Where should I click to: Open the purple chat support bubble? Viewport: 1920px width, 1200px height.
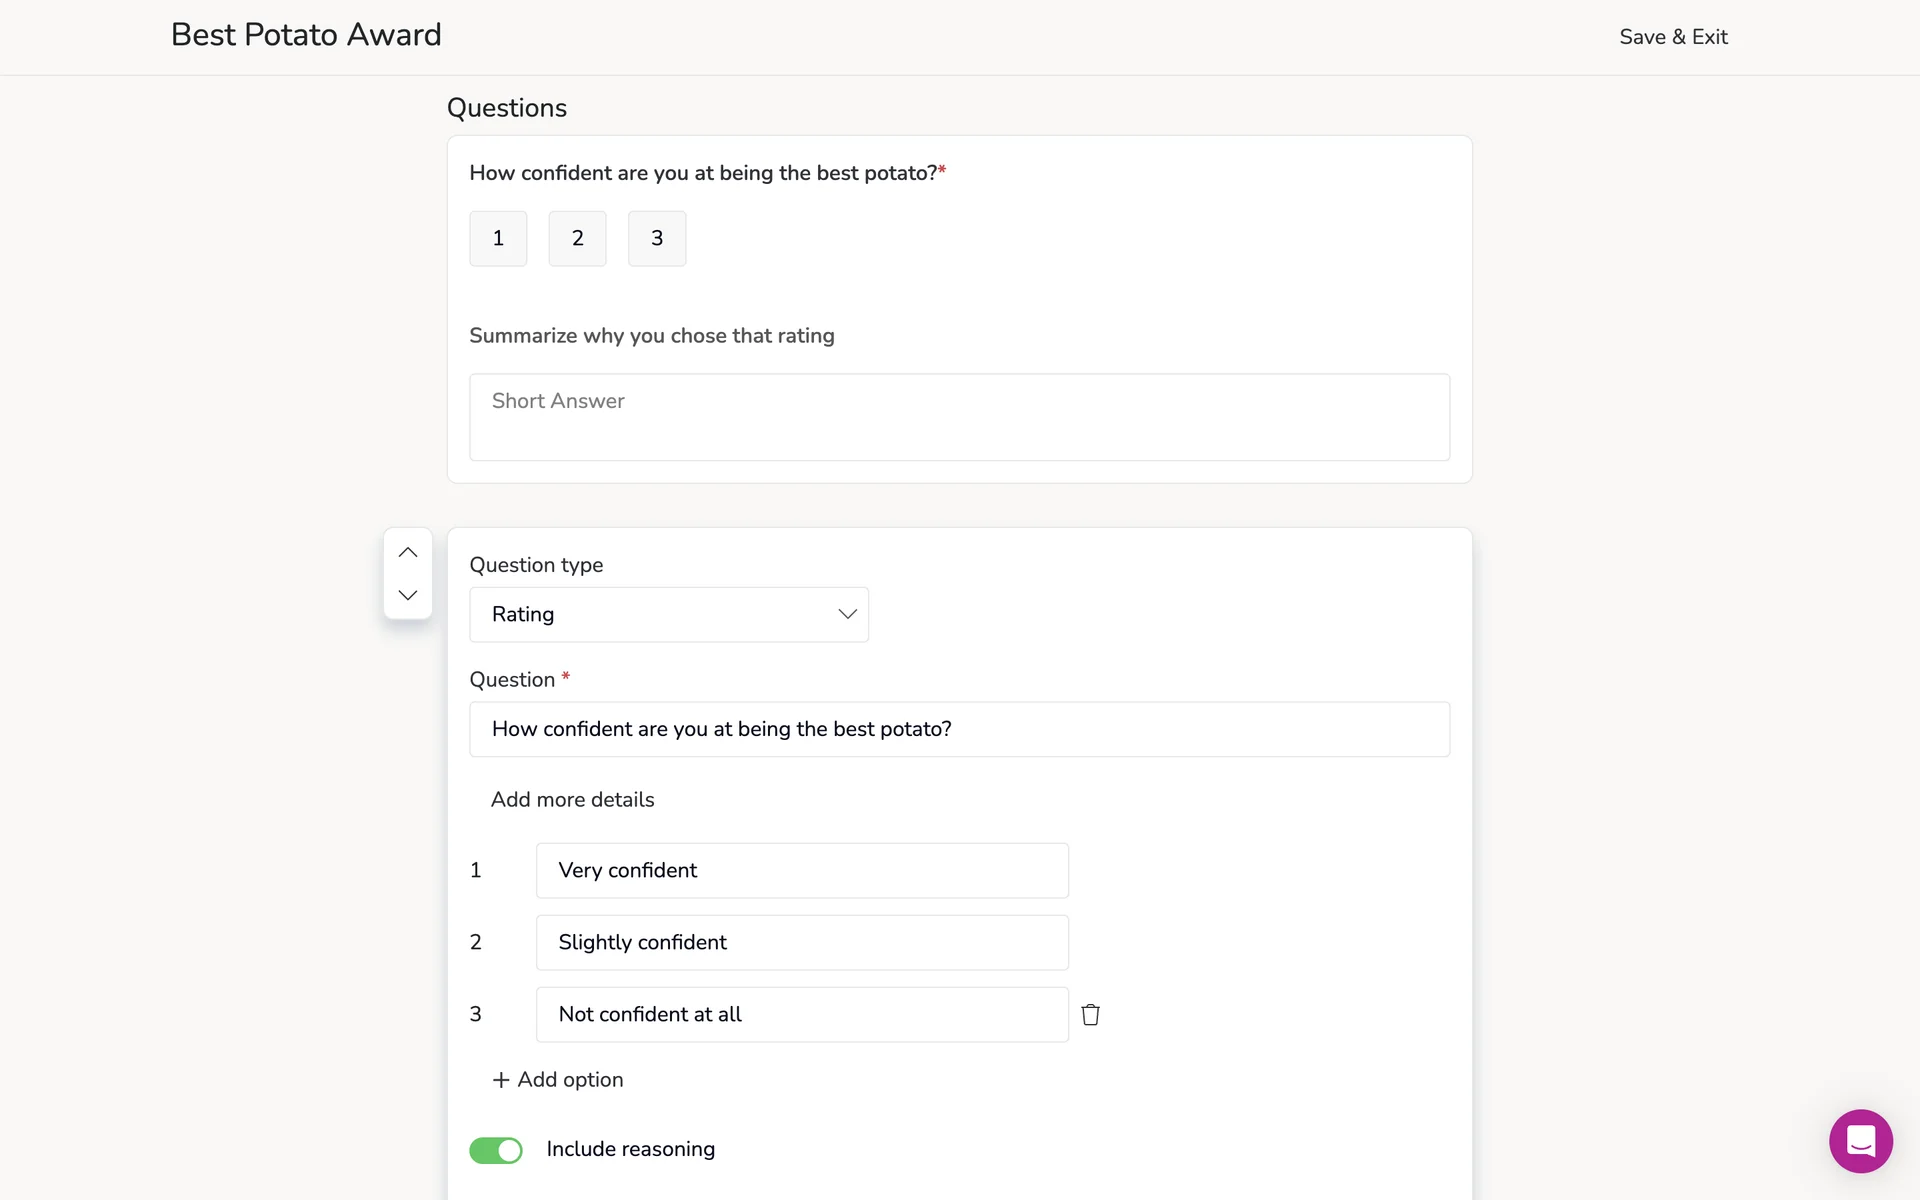1860,1140
